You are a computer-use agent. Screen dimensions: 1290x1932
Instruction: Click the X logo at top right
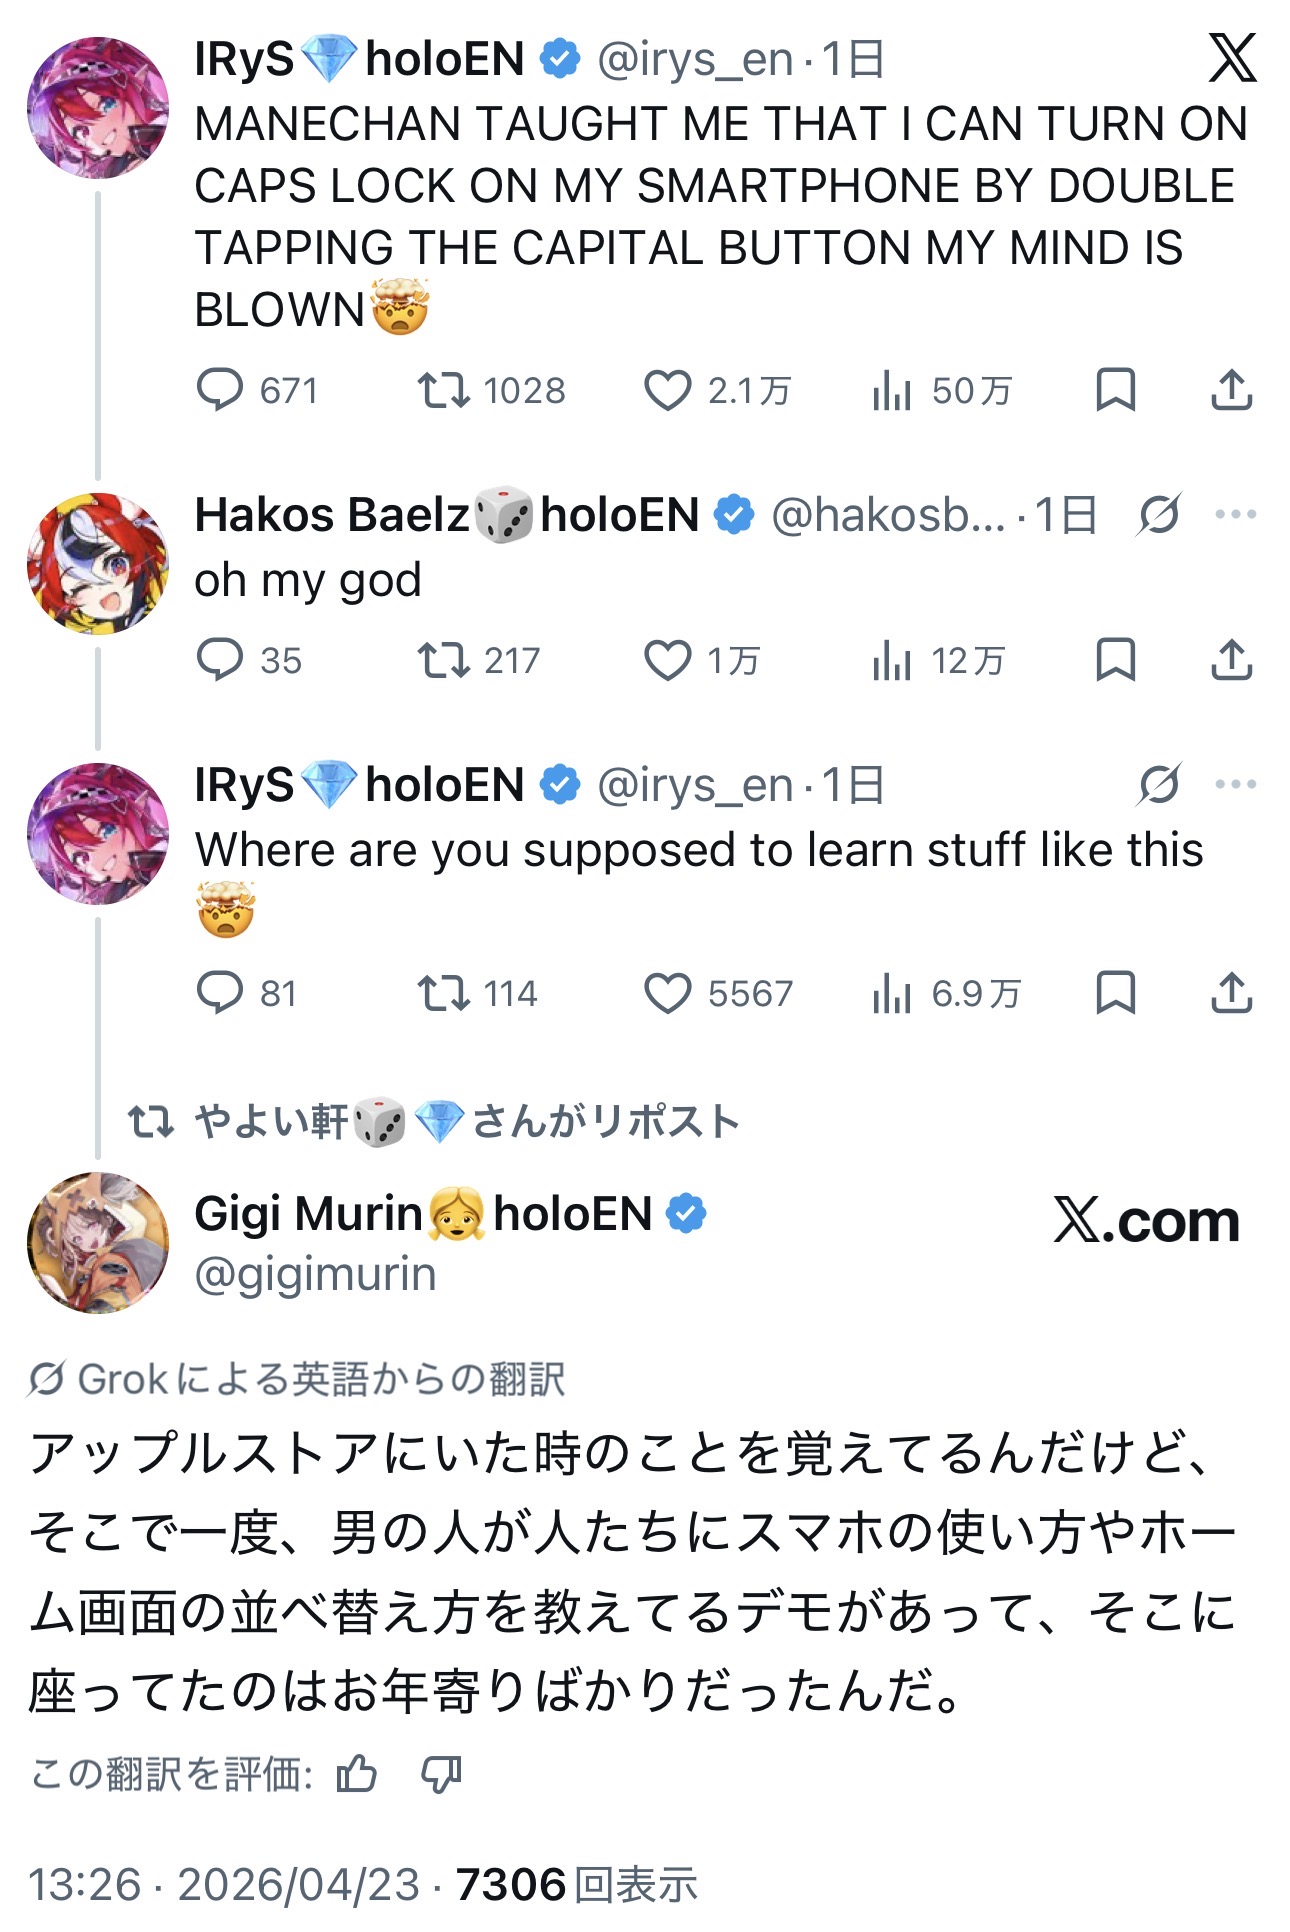(x=1231, y=58)
